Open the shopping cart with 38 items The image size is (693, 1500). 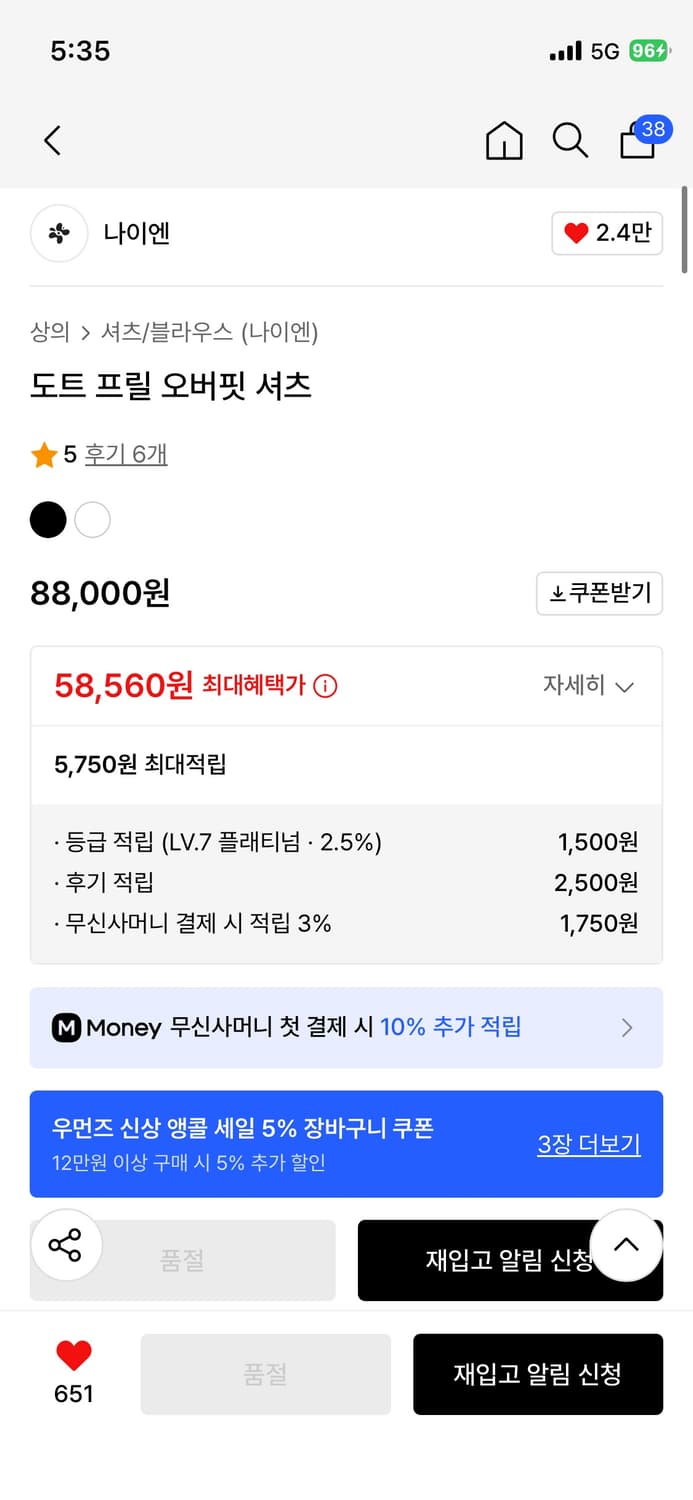click(637, 141)
